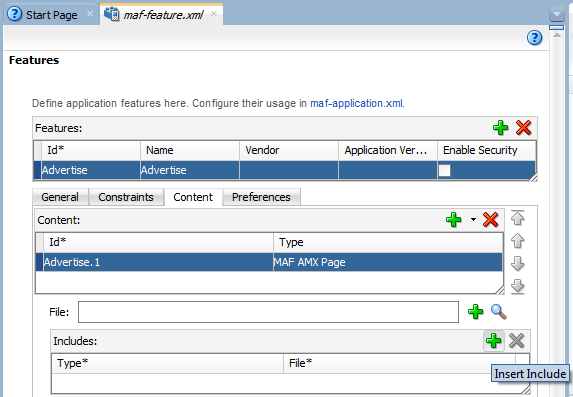This screenshot has width=573, height=397.
Task: Add new content with green plus icon
Action: pyautogui.click(x=454, y=220)
